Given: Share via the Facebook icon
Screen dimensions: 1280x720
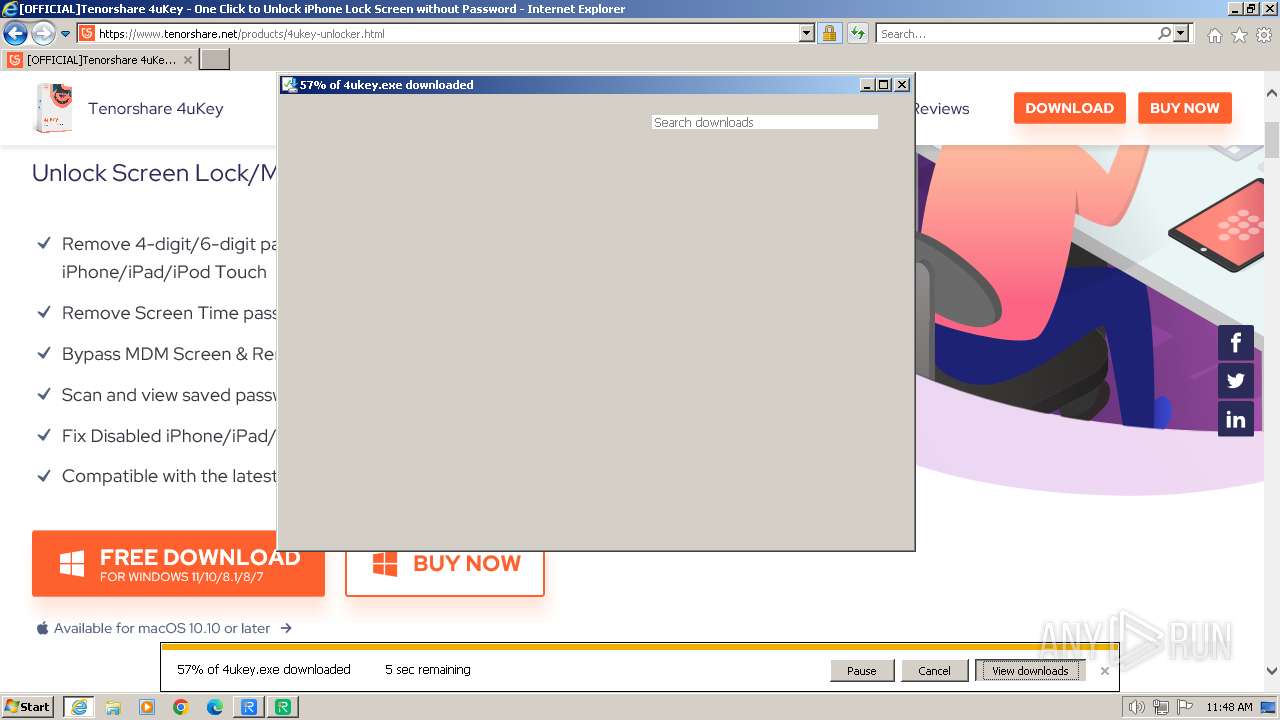Looking at the screenshot, I should click(1236, 343).
